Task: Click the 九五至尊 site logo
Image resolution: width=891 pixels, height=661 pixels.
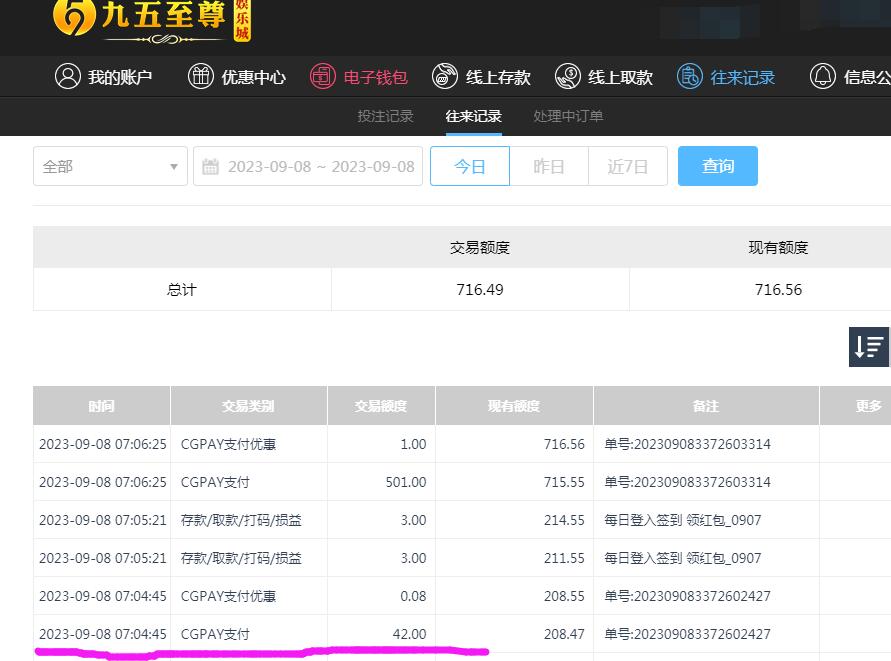Action: coord(150,20)
